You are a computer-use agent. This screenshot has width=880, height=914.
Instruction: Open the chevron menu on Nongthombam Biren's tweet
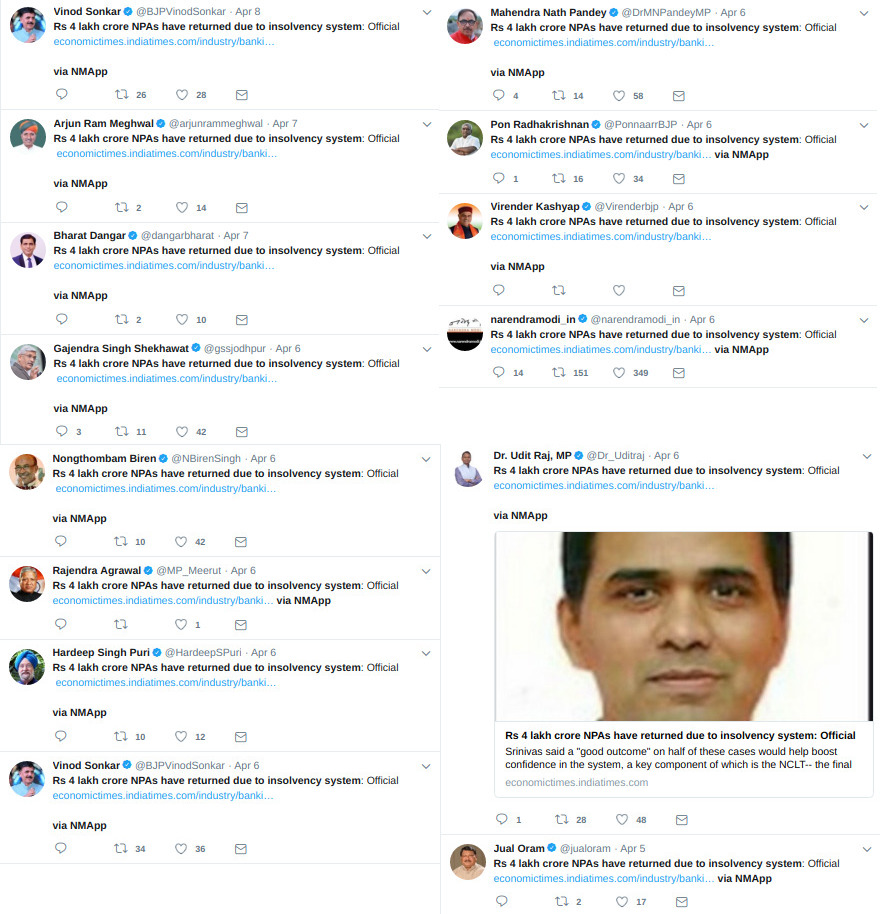pyautogui.click(x=426, y=459)
